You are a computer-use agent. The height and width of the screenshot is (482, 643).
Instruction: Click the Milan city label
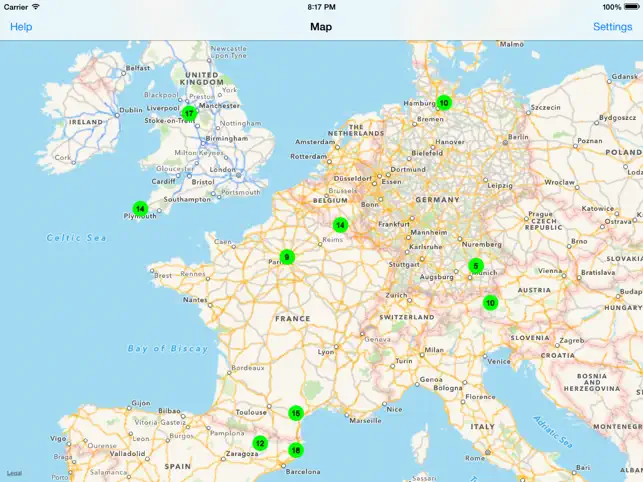[x=434, y=350]
